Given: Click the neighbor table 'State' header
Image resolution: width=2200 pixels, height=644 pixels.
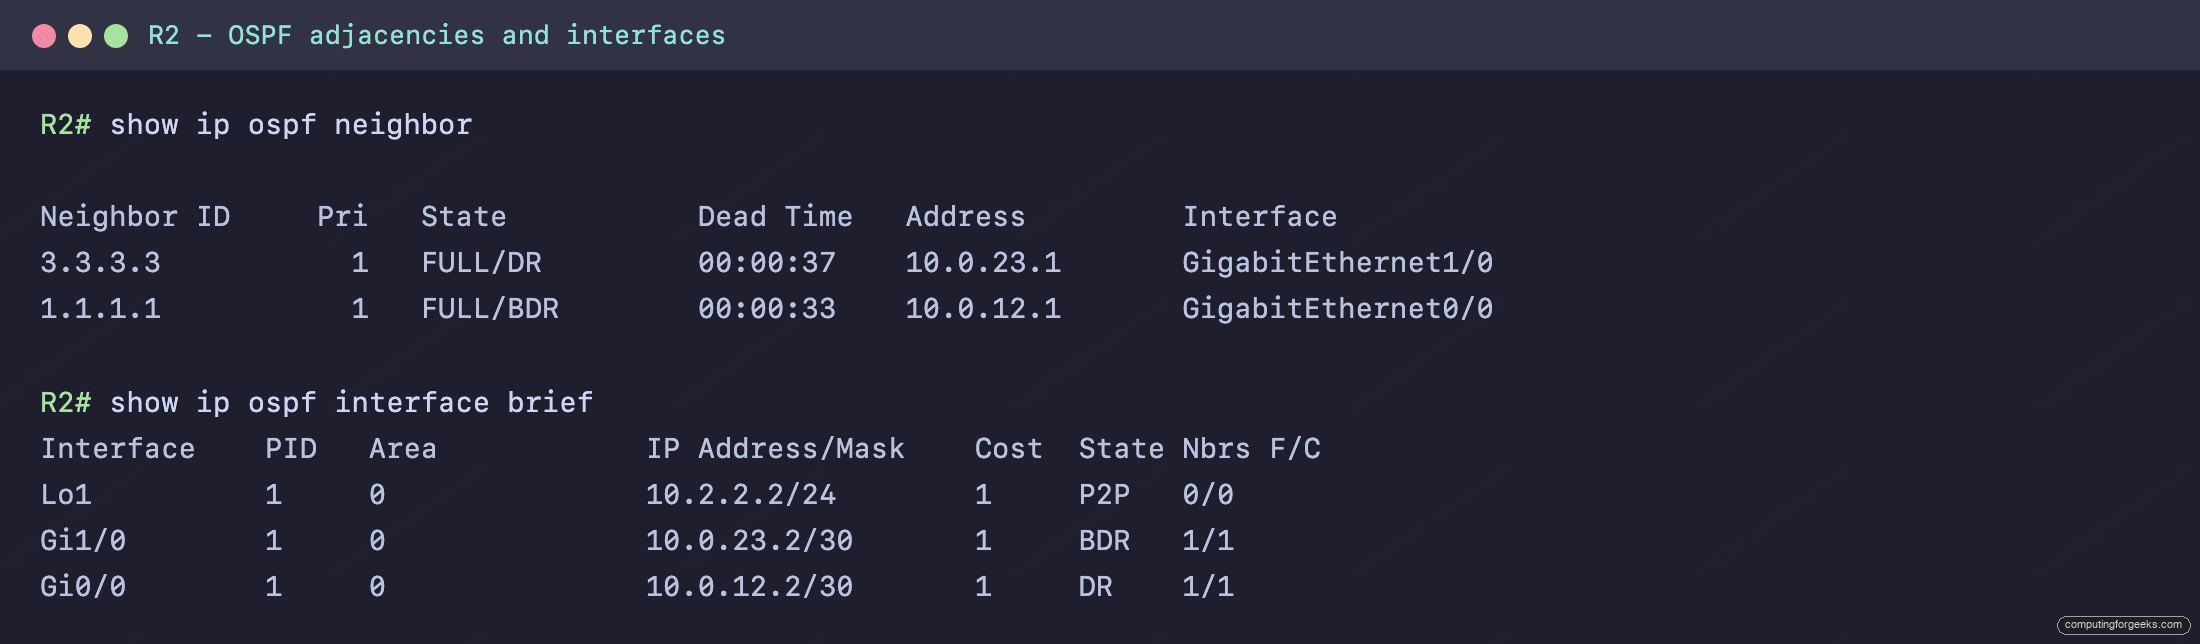Looking at the screenshot, I should coord(464,217).
